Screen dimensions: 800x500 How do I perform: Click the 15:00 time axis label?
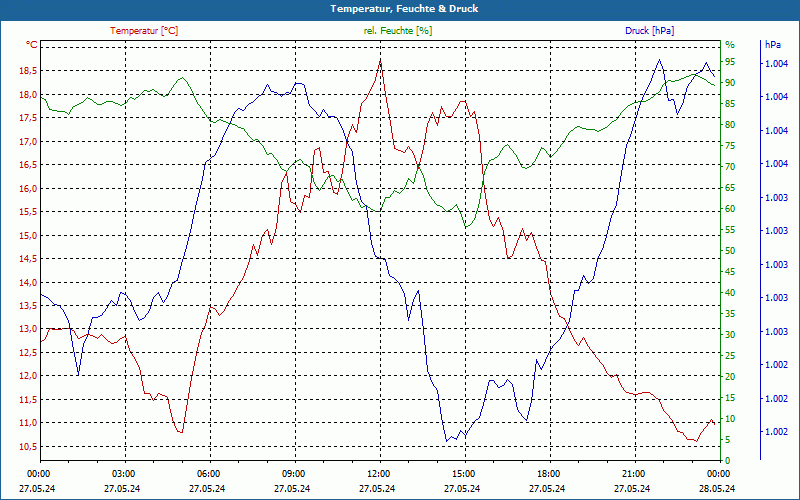point(463,473)
